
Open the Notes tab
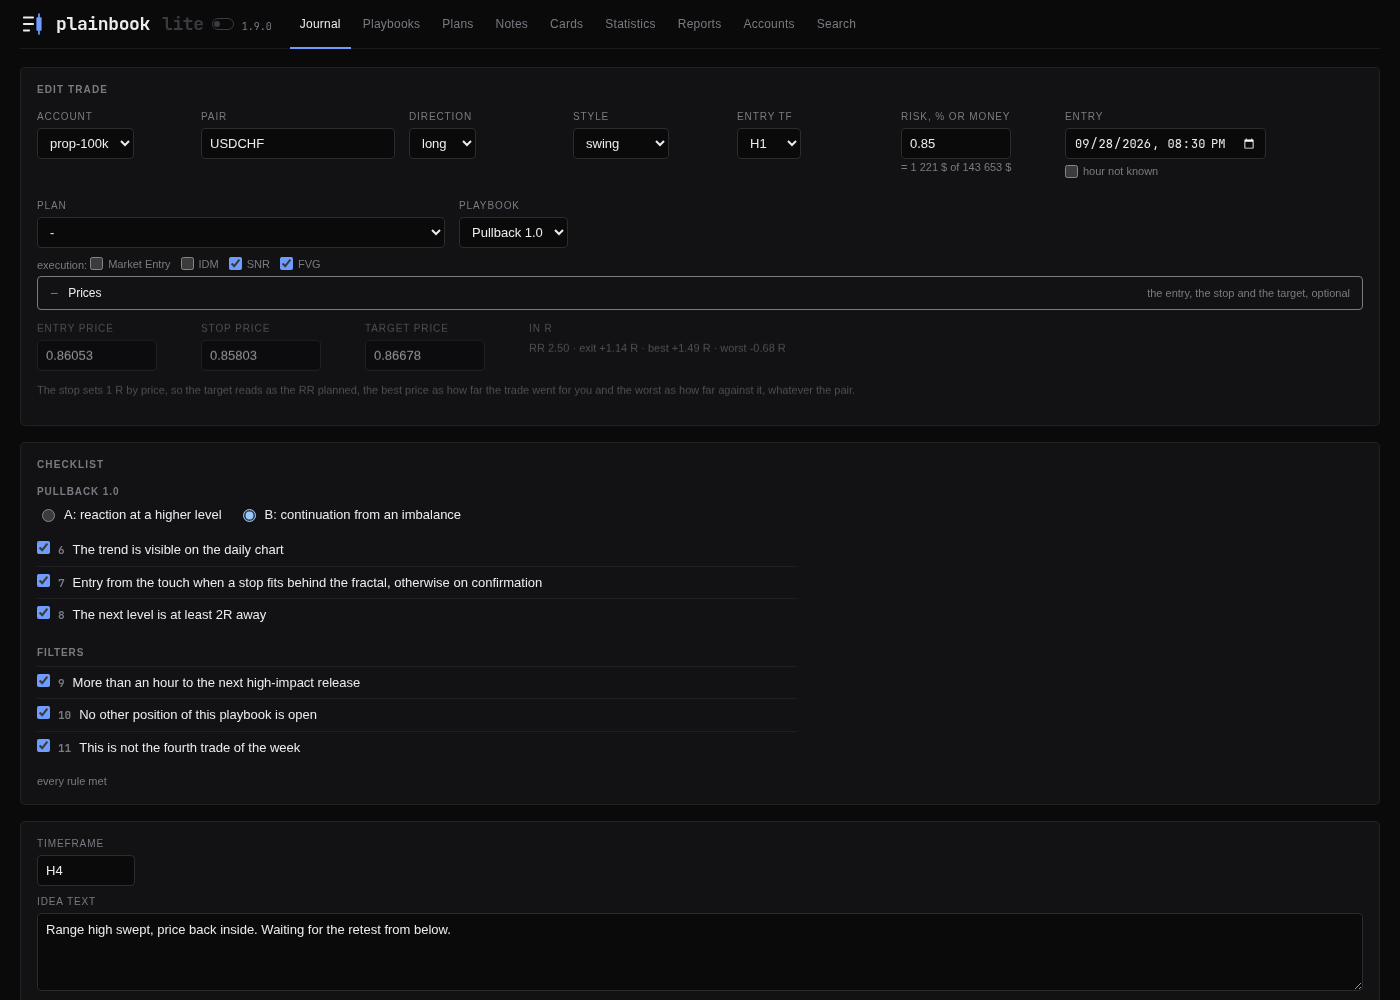coord(511,24)
